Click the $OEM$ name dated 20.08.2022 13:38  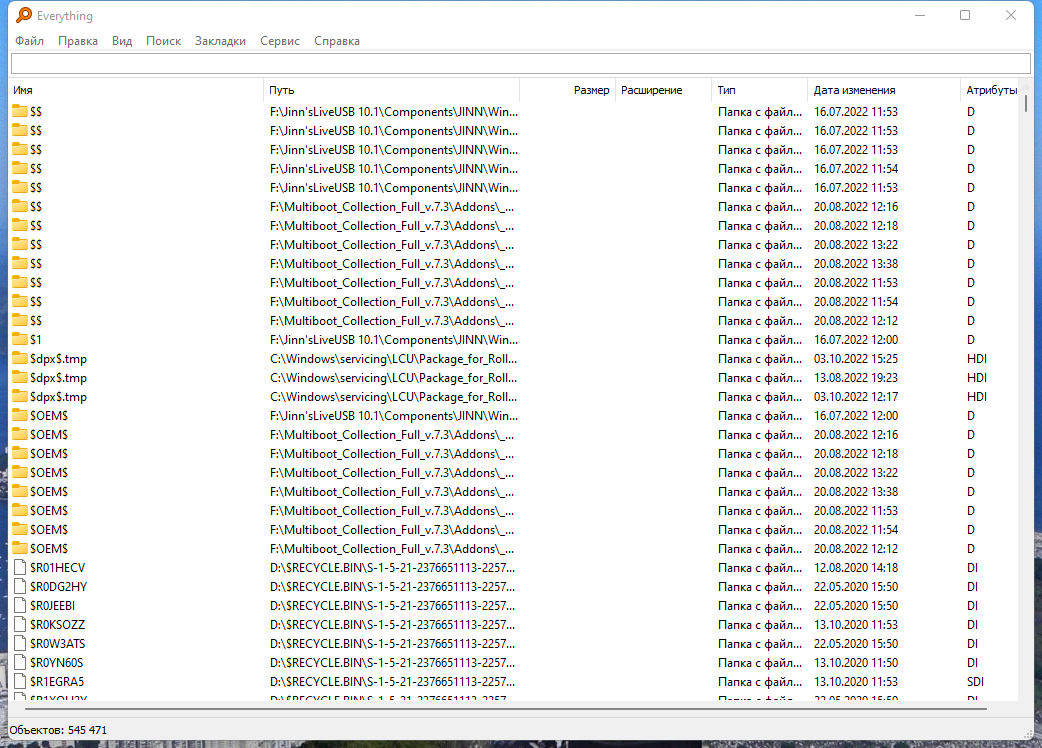click(49, 492)
